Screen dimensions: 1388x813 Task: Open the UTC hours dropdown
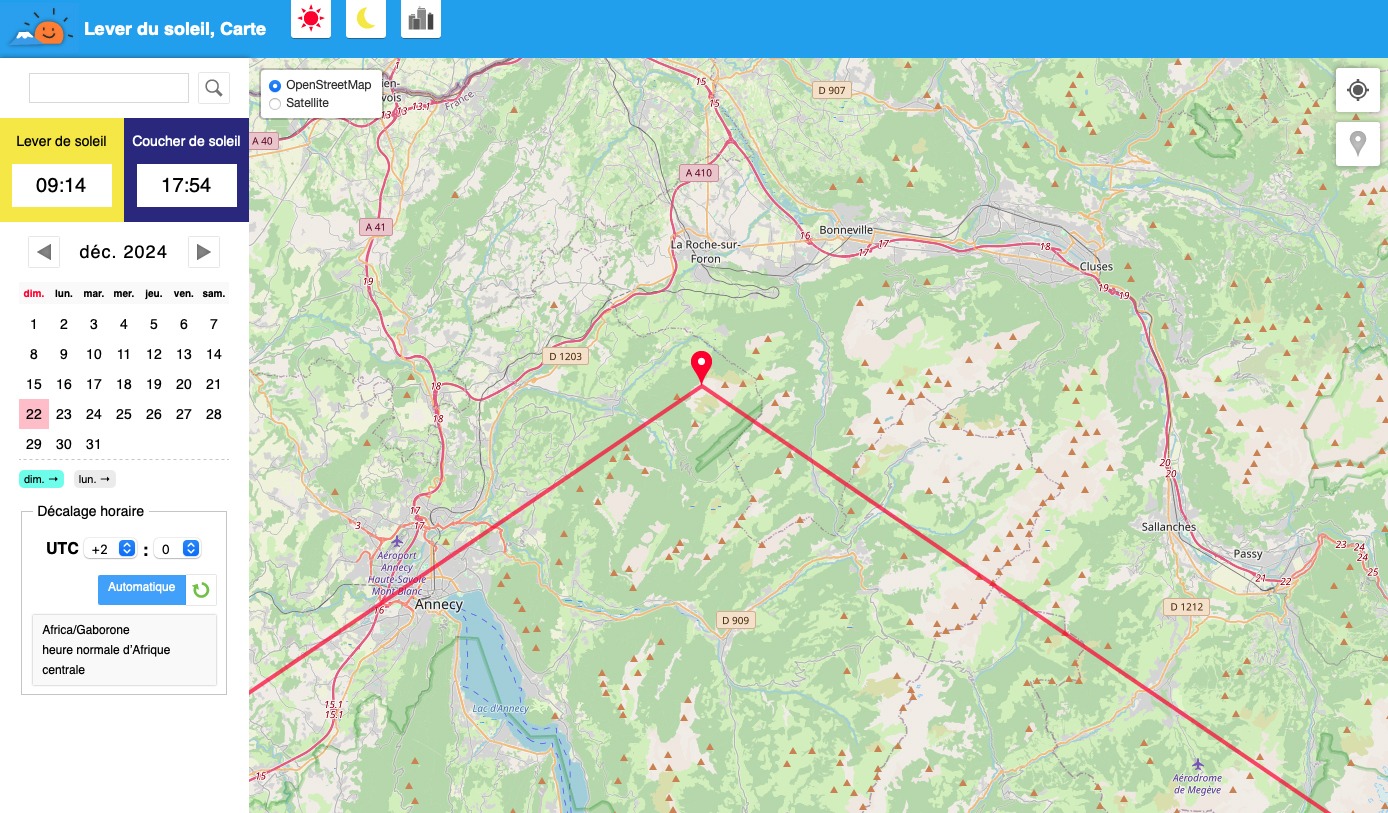[112, 549]
